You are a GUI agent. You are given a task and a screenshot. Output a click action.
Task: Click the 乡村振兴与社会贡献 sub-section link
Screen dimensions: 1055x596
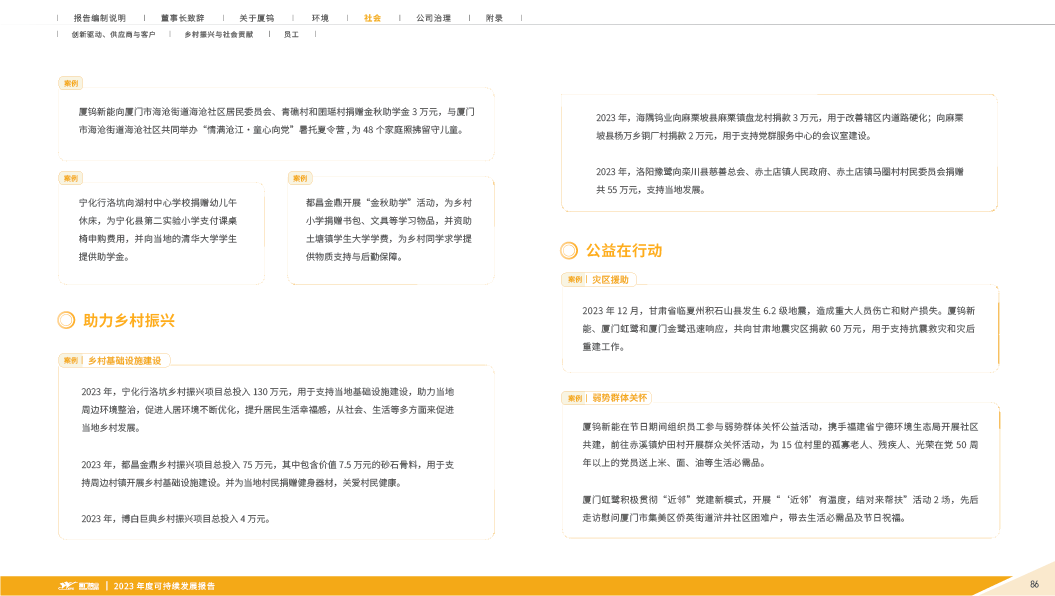coord(218,34)
